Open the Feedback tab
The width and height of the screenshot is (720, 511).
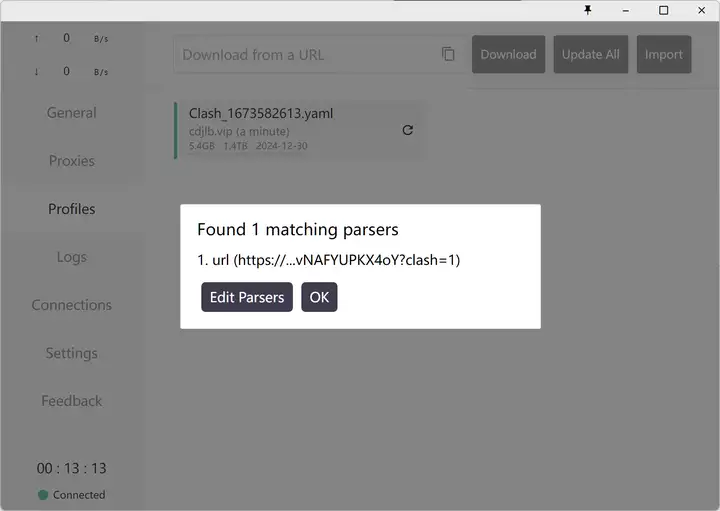[72, 401]
